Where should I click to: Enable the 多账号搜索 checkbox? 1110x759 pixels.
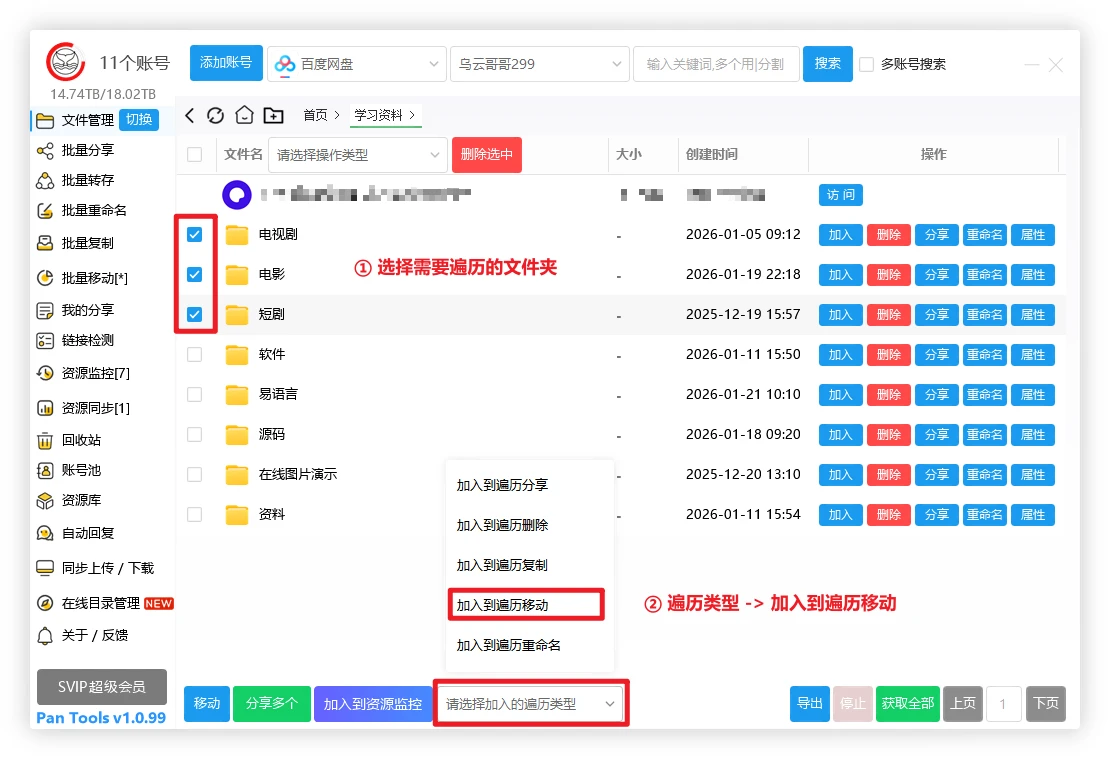click(x=867, y=64)
